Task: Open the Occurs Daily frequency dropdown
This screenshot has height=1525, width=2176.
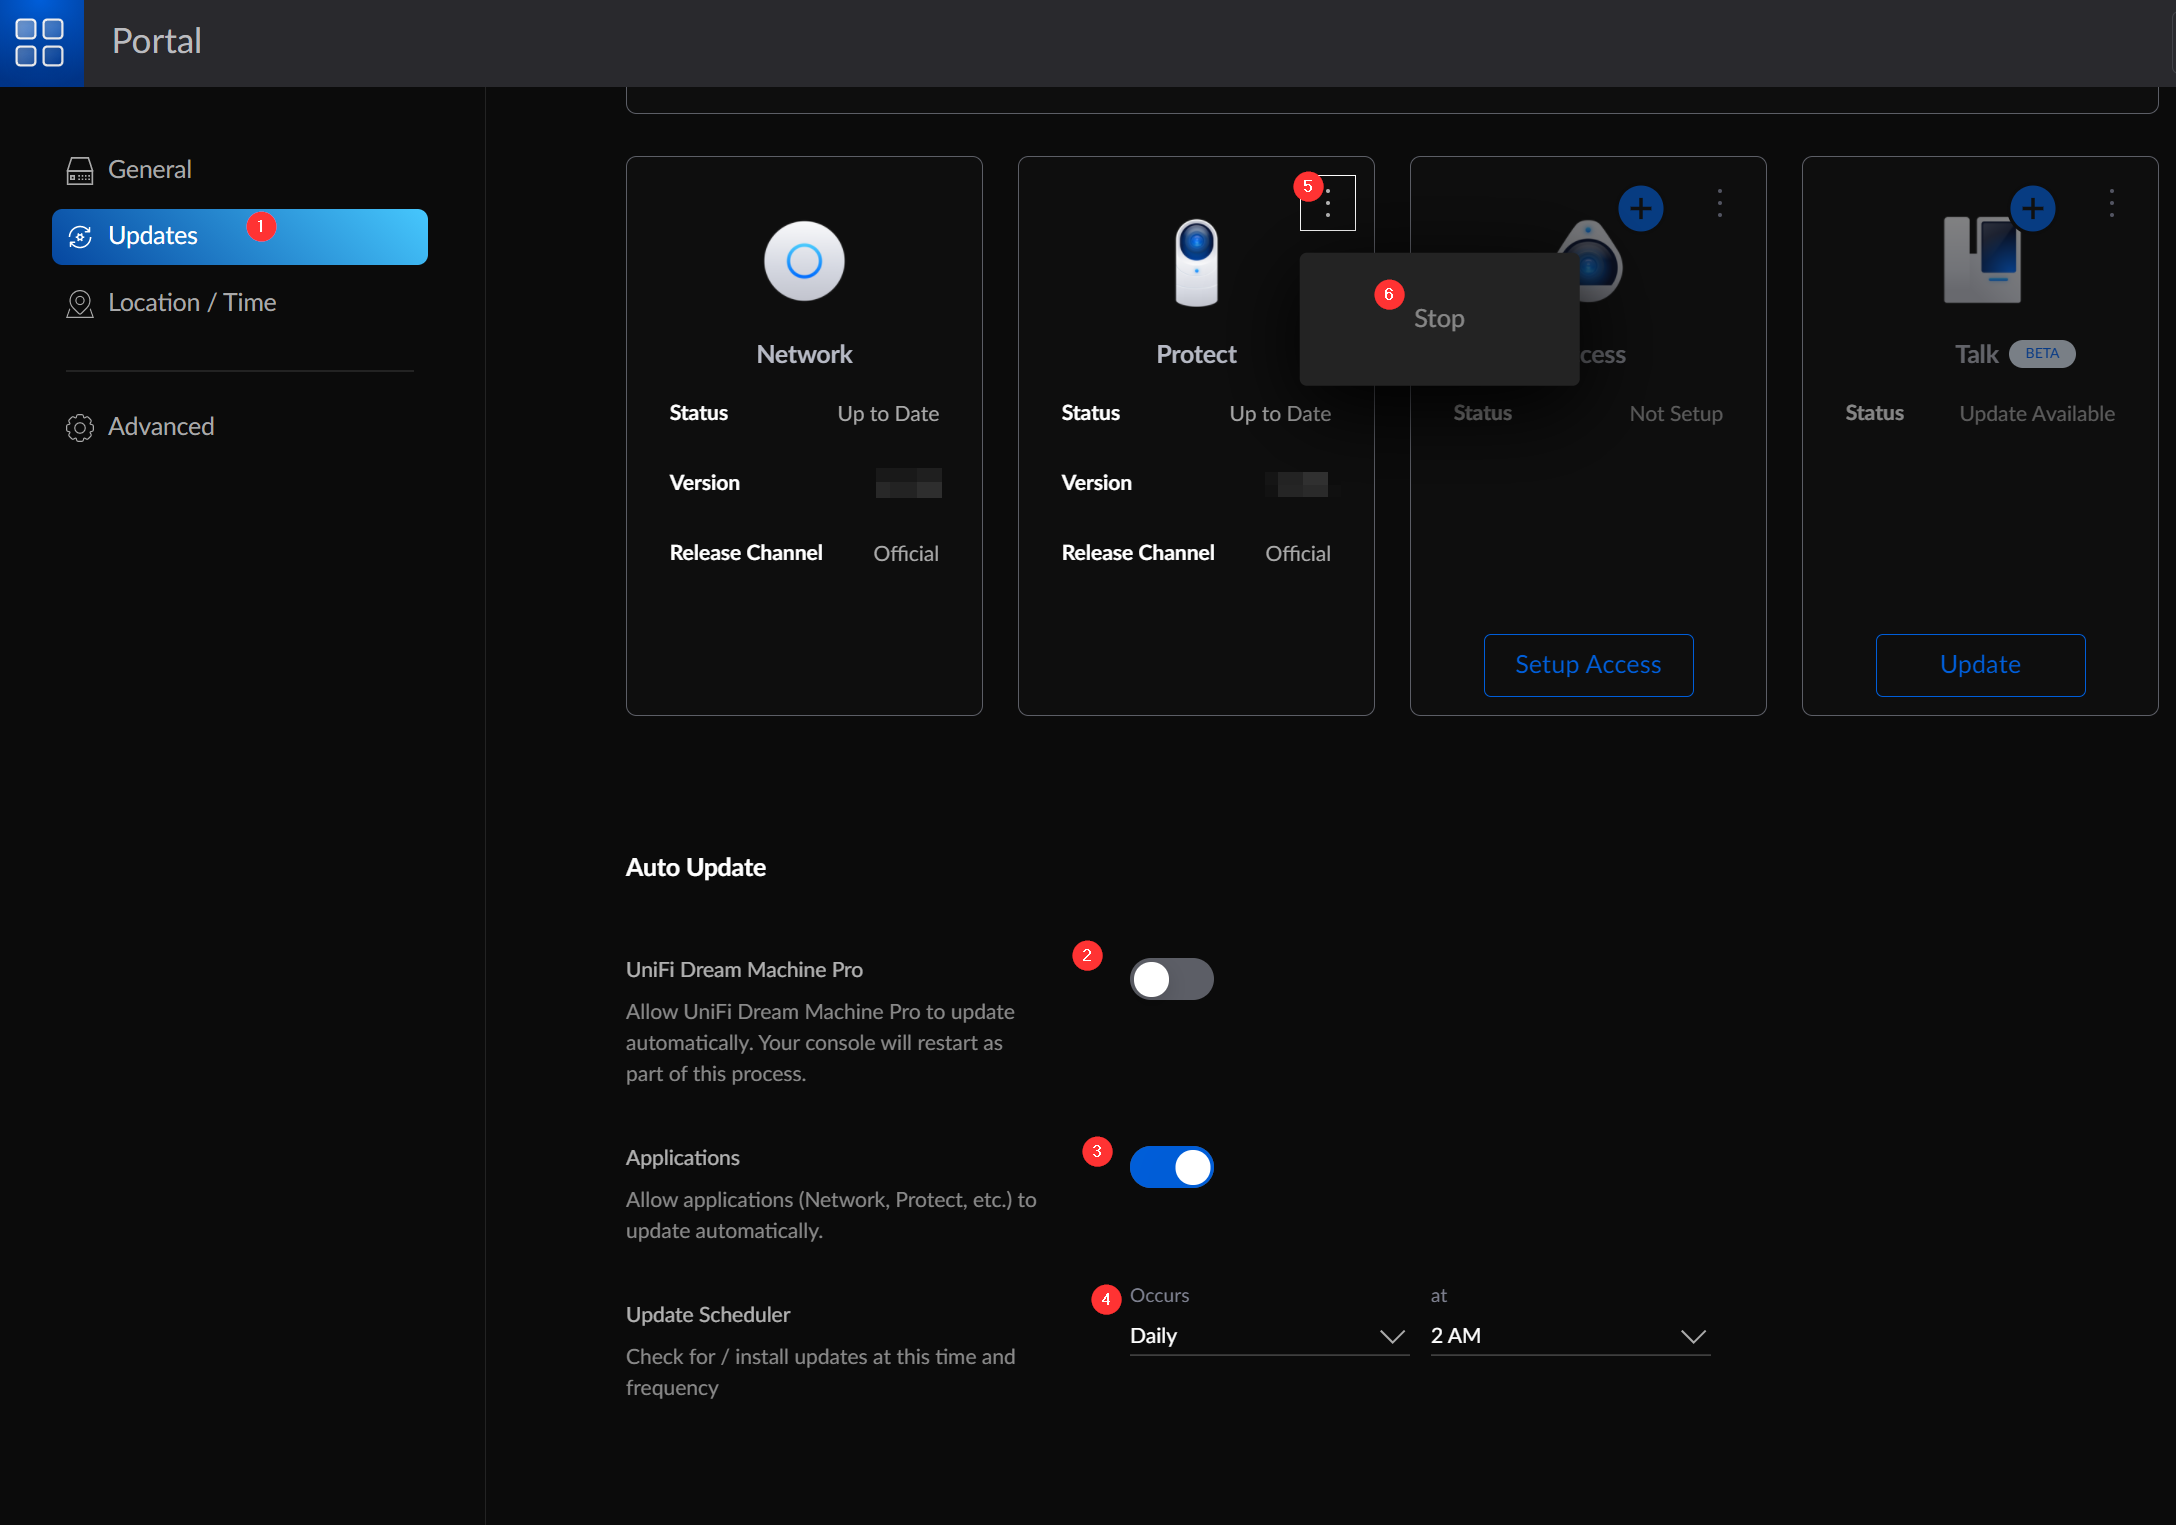Action: pyautogui.click(x=1268, y=1336)
